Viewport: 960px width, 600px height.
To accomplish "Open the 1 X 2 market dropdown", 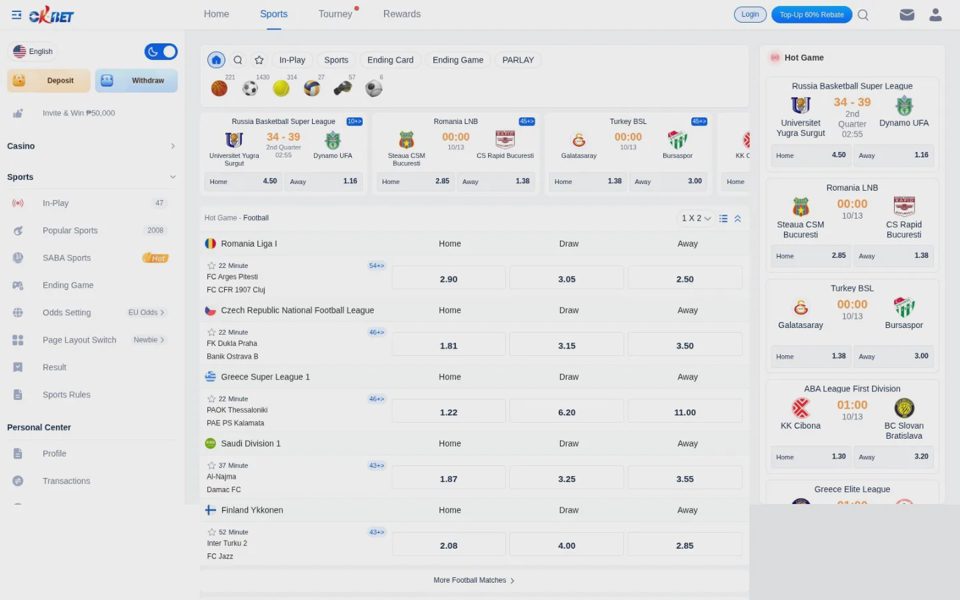I will click(x=696, y=219).
